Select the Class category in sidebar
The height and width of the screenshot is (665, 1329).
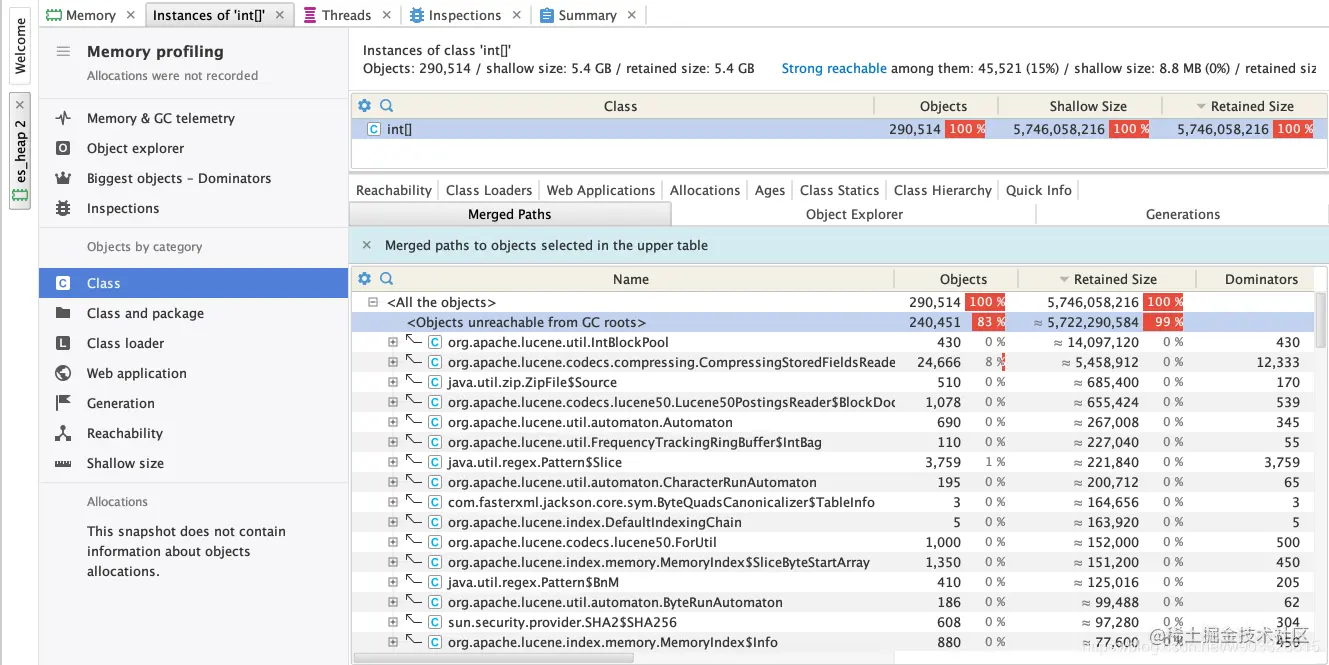tap(193, 283)
